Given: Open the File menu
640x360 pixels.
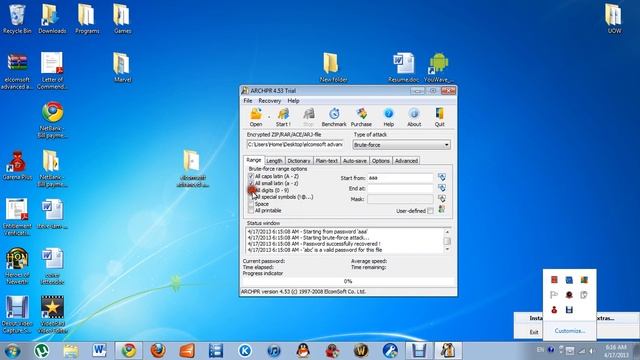Looking at the screenshot, I should [x=248, y=100].
